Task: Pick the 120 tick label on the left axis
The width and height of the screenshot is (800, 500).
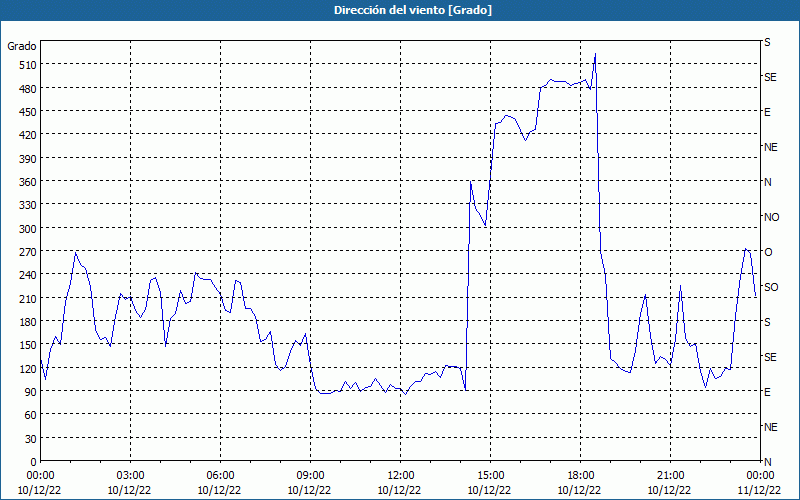Action: tap(28, 368)
